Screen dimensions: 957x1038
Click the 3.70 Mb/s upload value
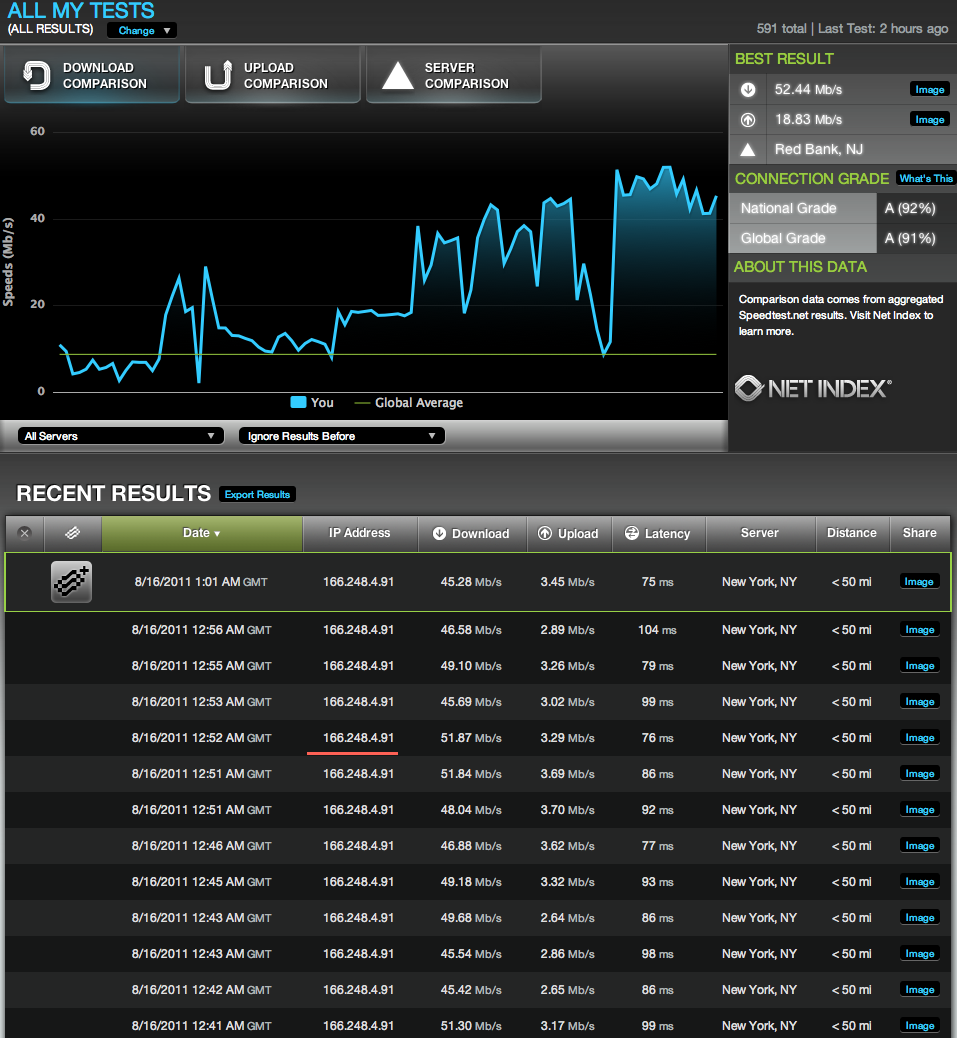click(567, 810)
